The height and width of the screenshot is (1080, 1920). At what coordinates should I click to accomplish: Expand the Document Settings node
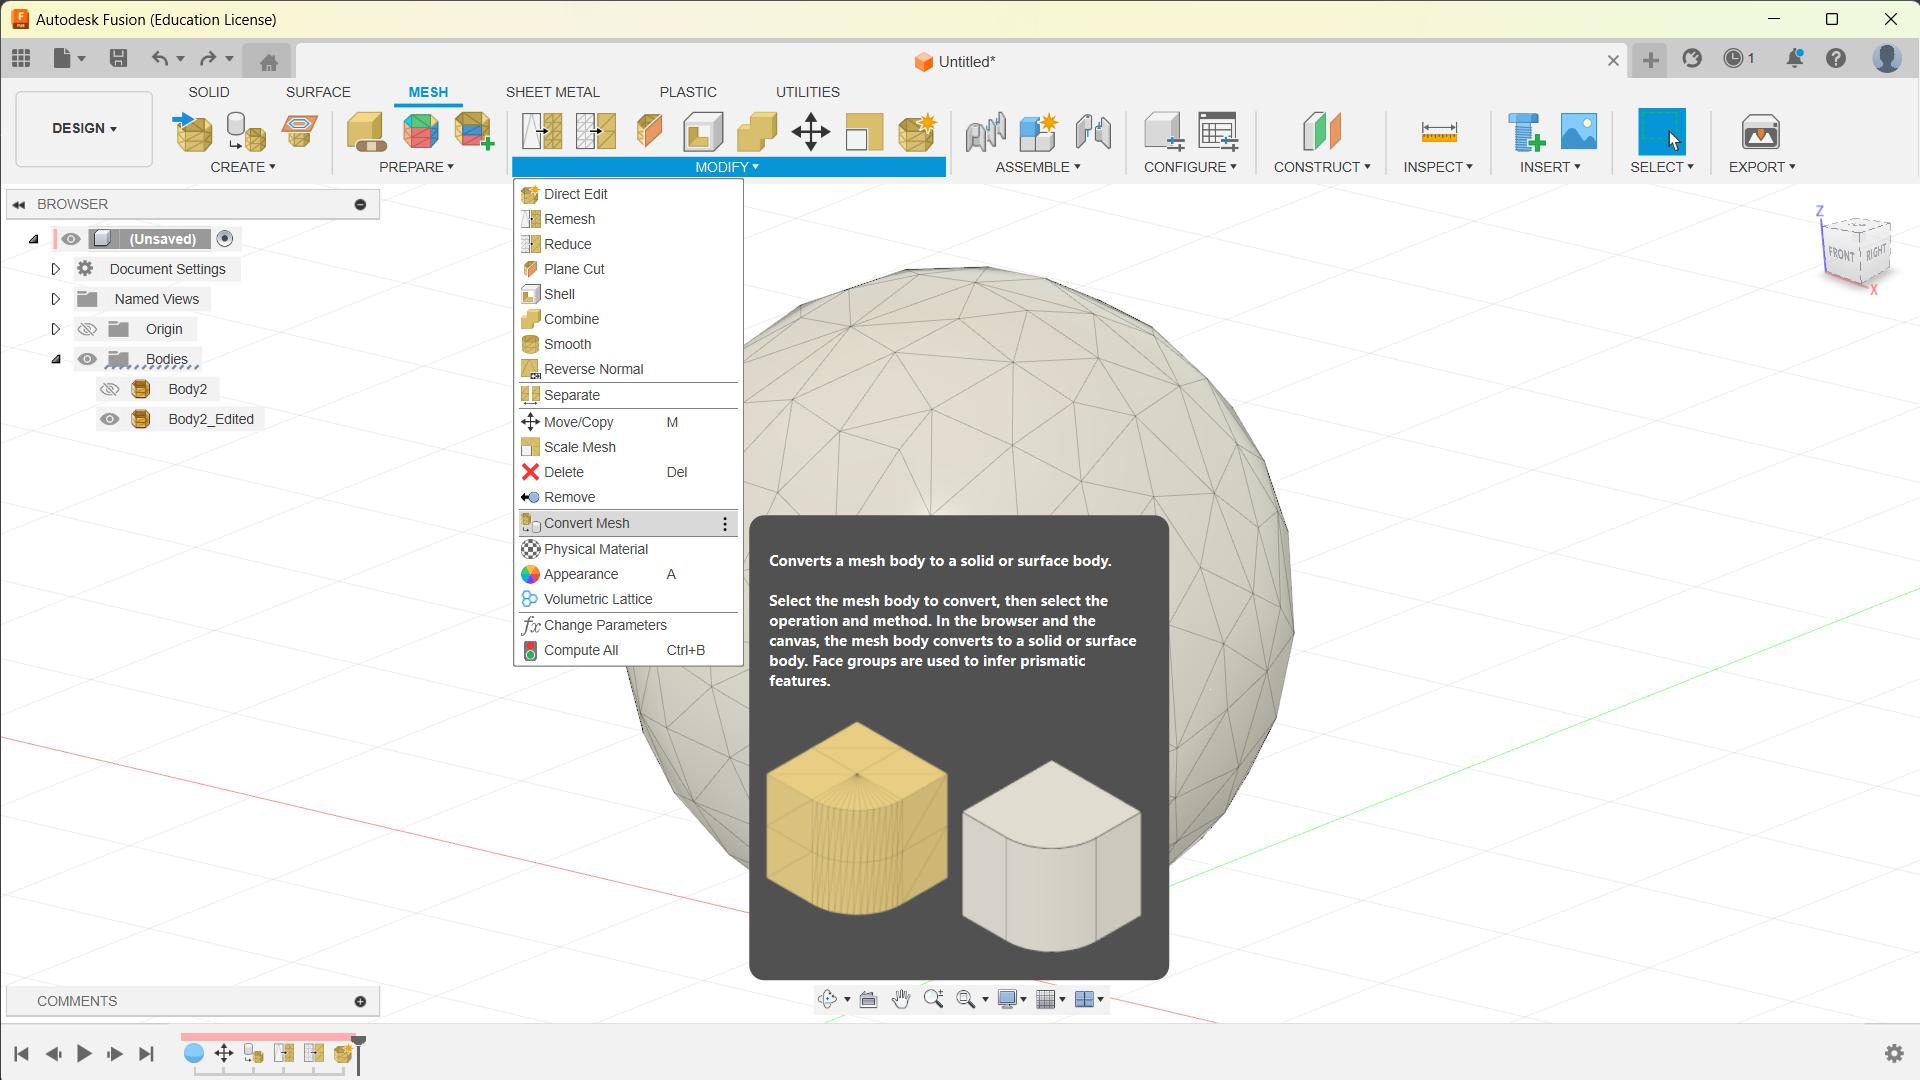click(x=56, y=269)
